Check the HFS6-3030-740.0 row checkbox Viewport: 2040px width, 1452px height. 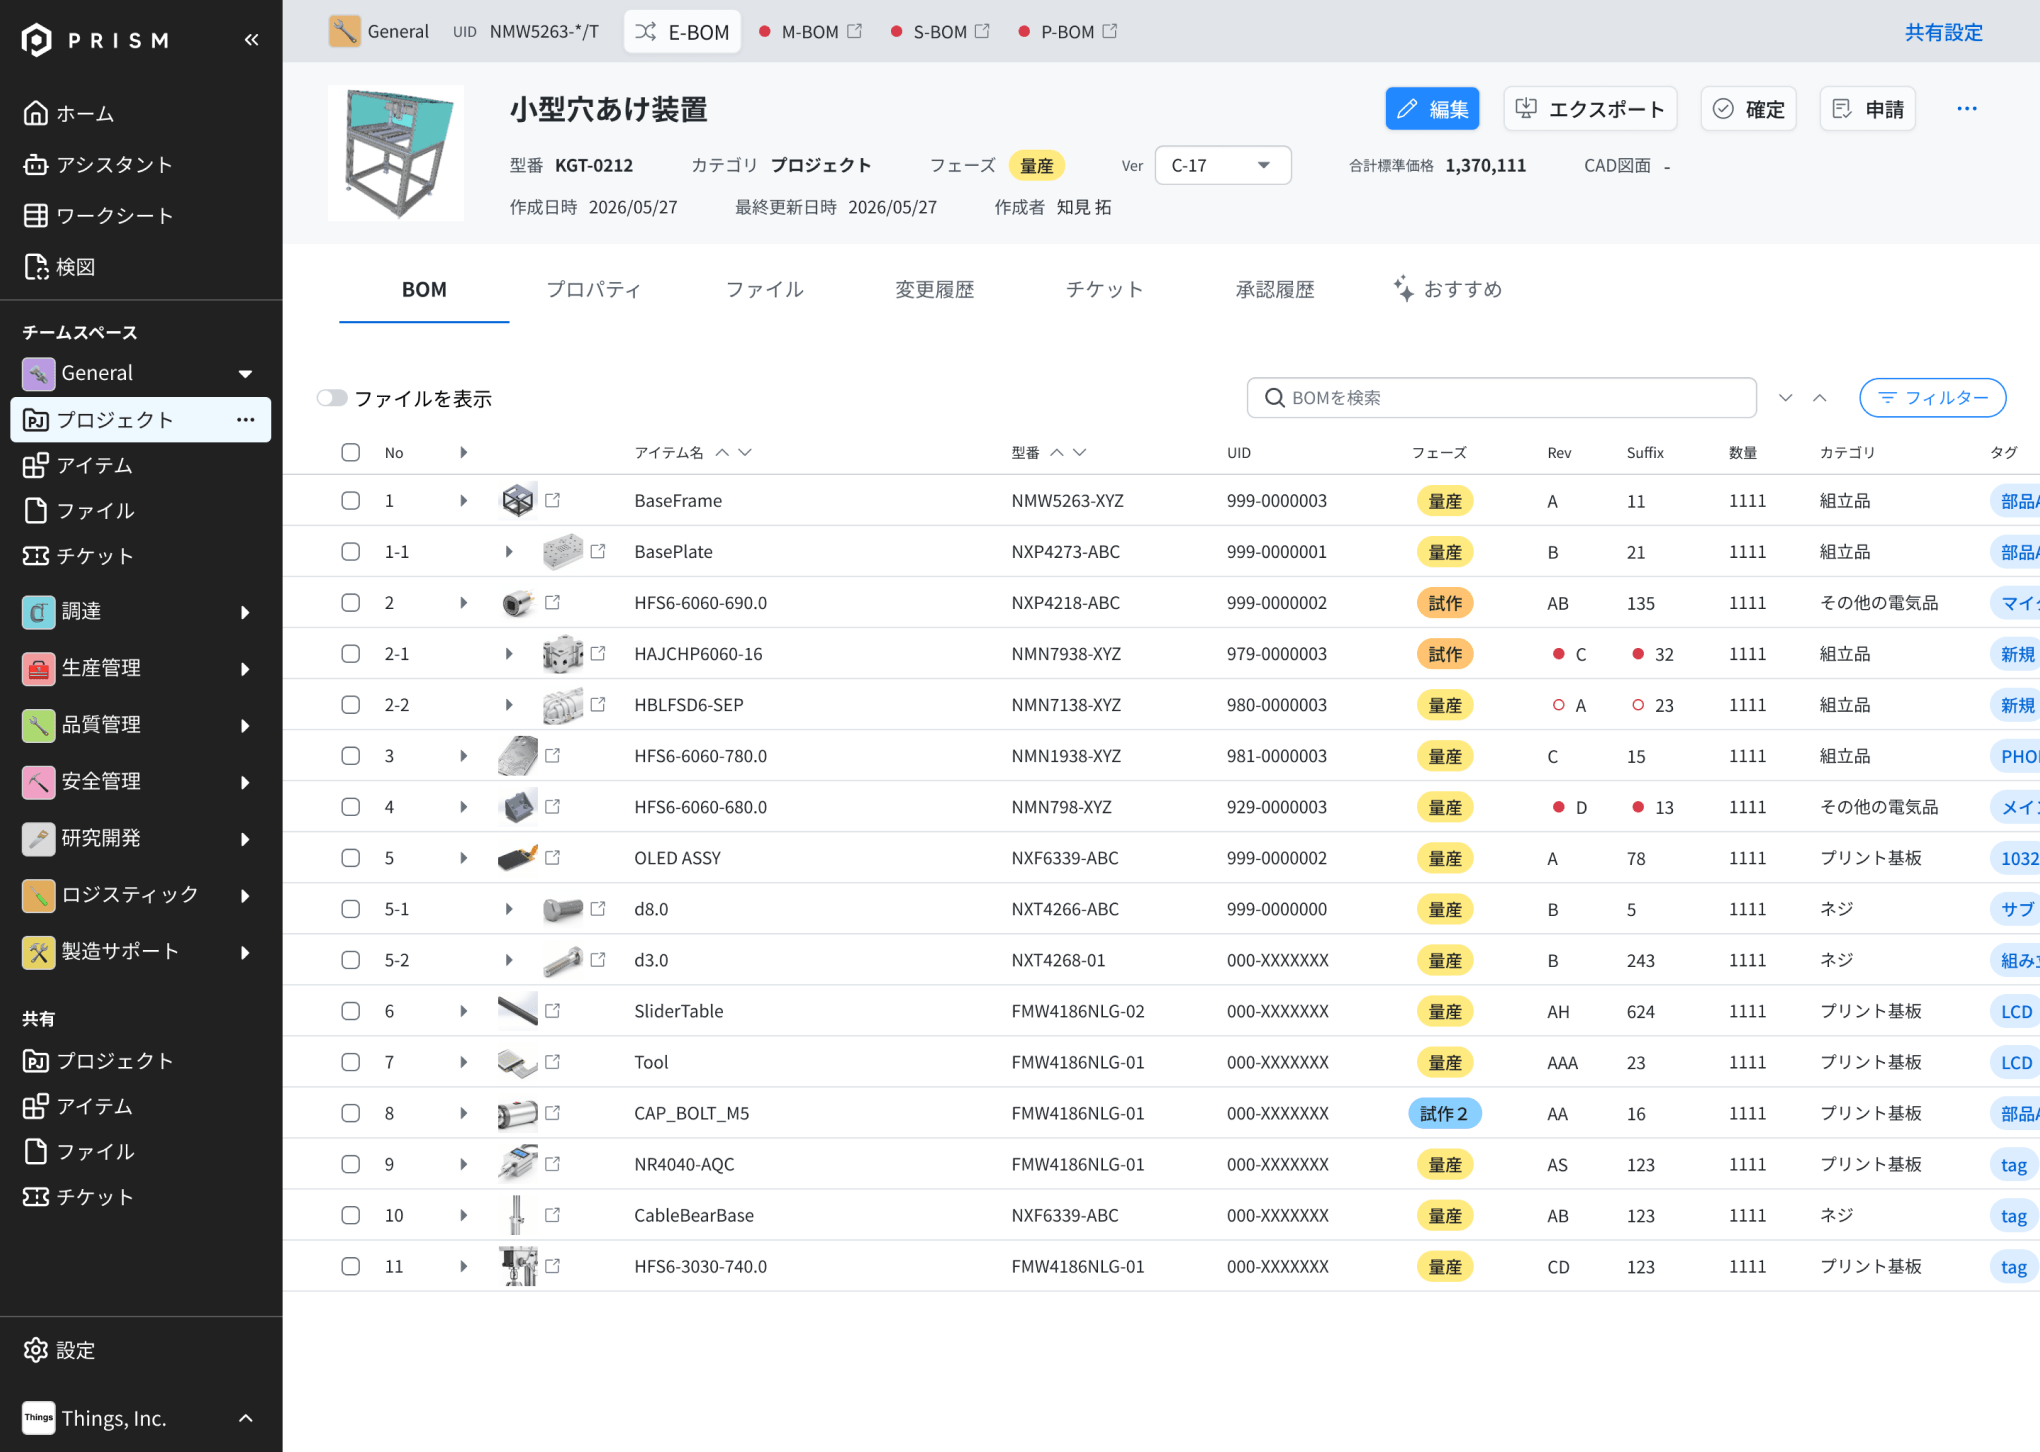tap(351, 1265)
